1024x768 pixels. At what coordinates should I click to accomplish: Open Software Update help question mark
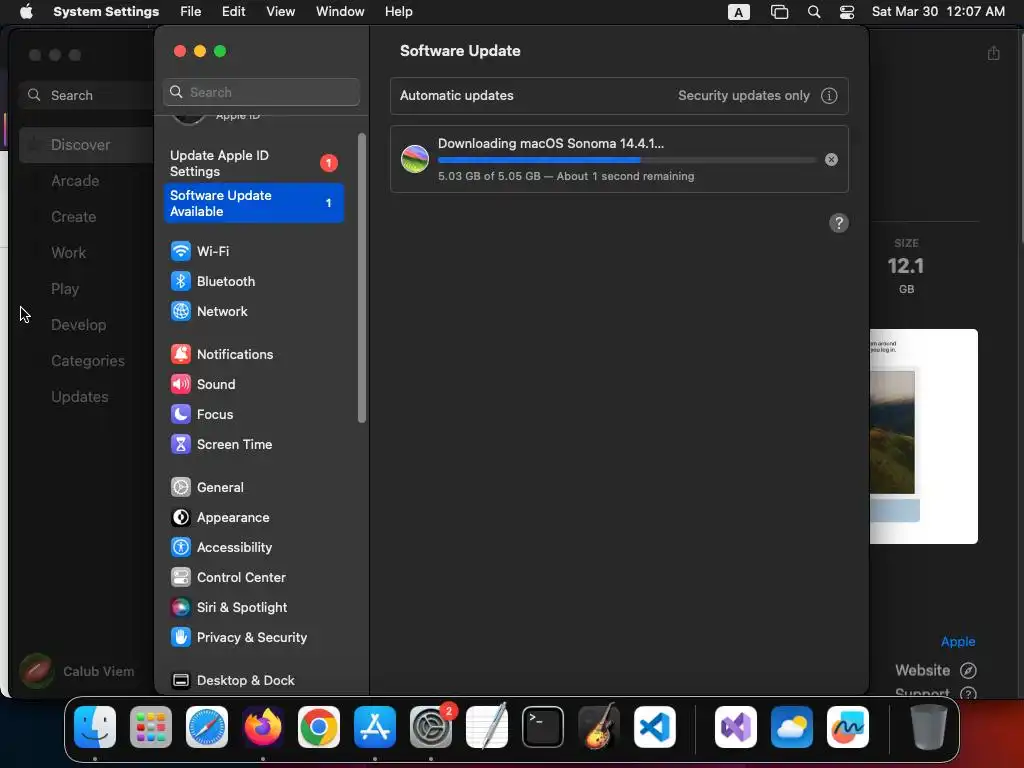[839, 223]
